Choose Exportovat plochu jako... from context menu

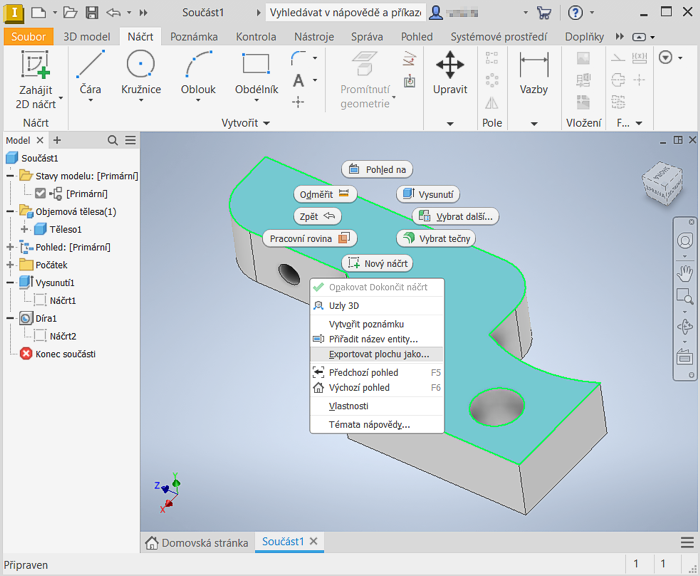coord(378,354)
